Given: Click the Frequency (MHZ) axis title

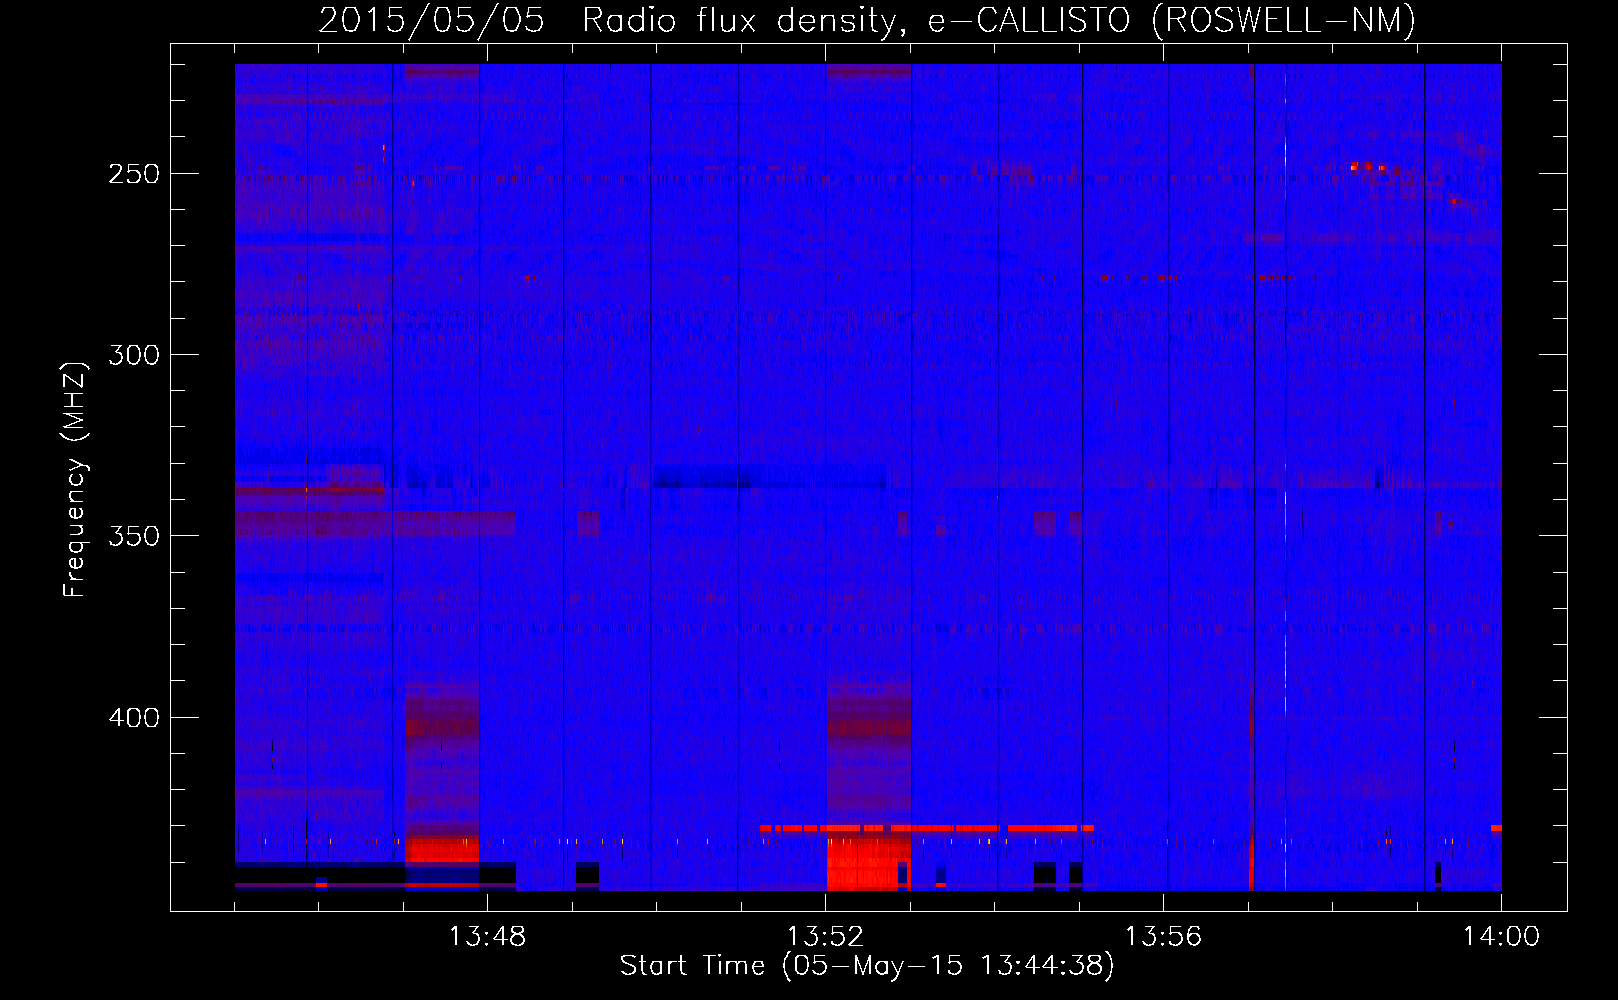Looking at the screenshot, I should (x=75, y=480).
